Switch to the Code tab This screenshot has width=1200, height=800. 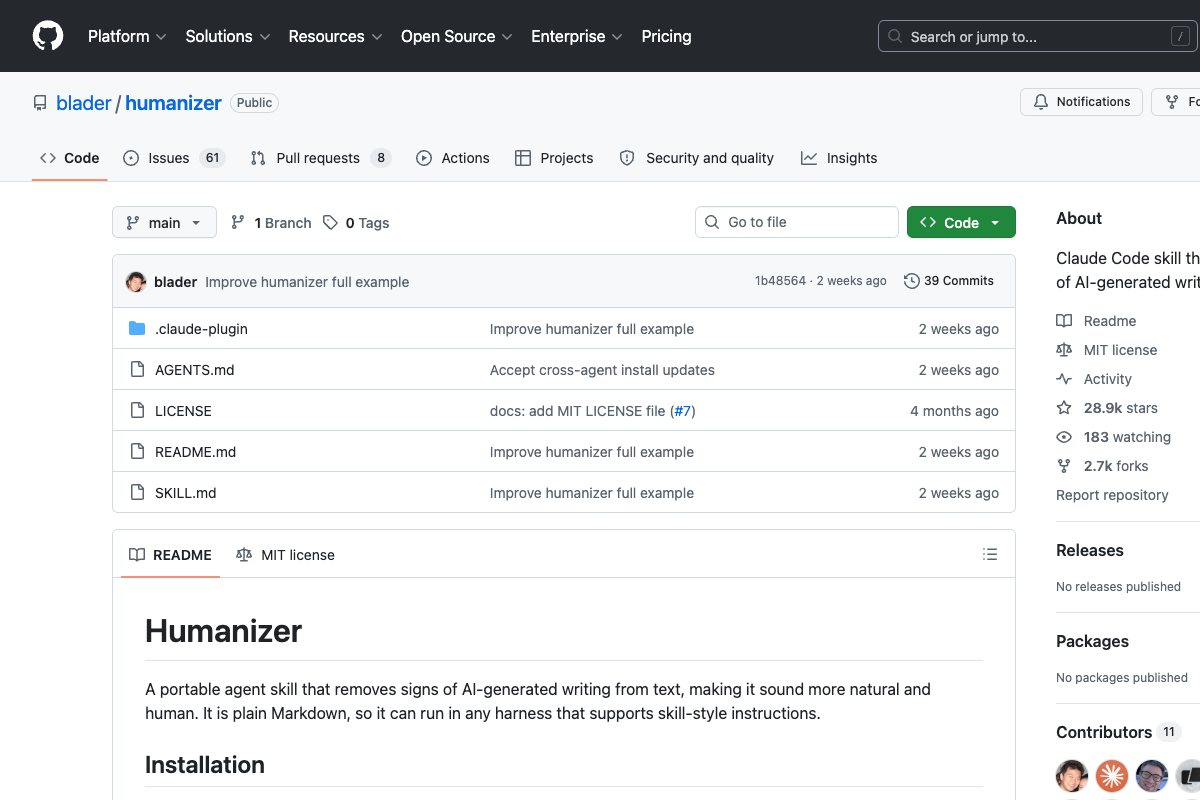pyautogui.click(x=70, y=158)
